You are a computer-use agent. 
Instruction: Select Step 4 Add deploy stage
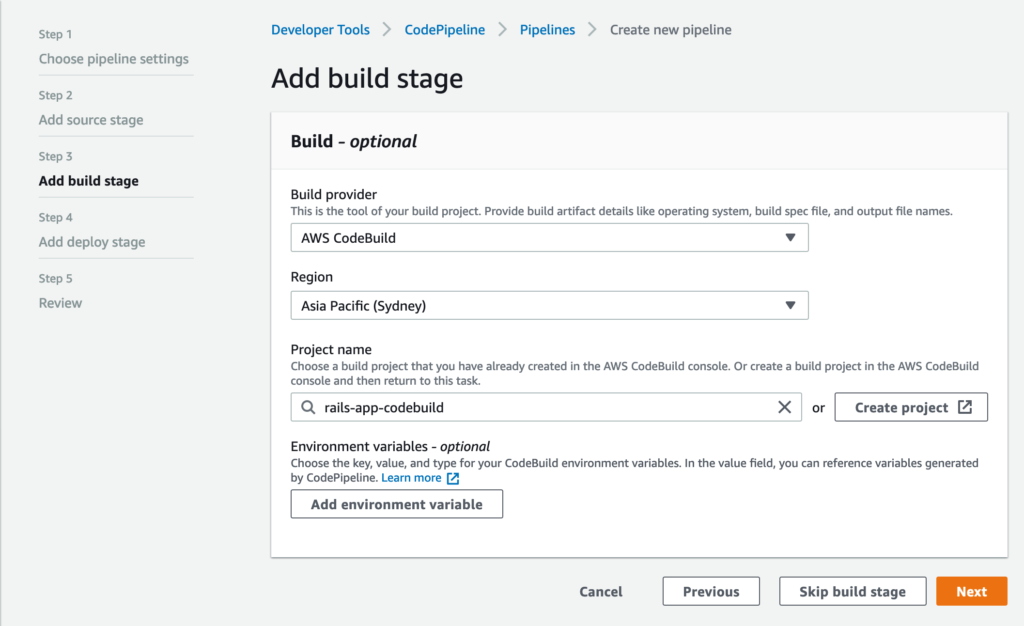point(91,242)
